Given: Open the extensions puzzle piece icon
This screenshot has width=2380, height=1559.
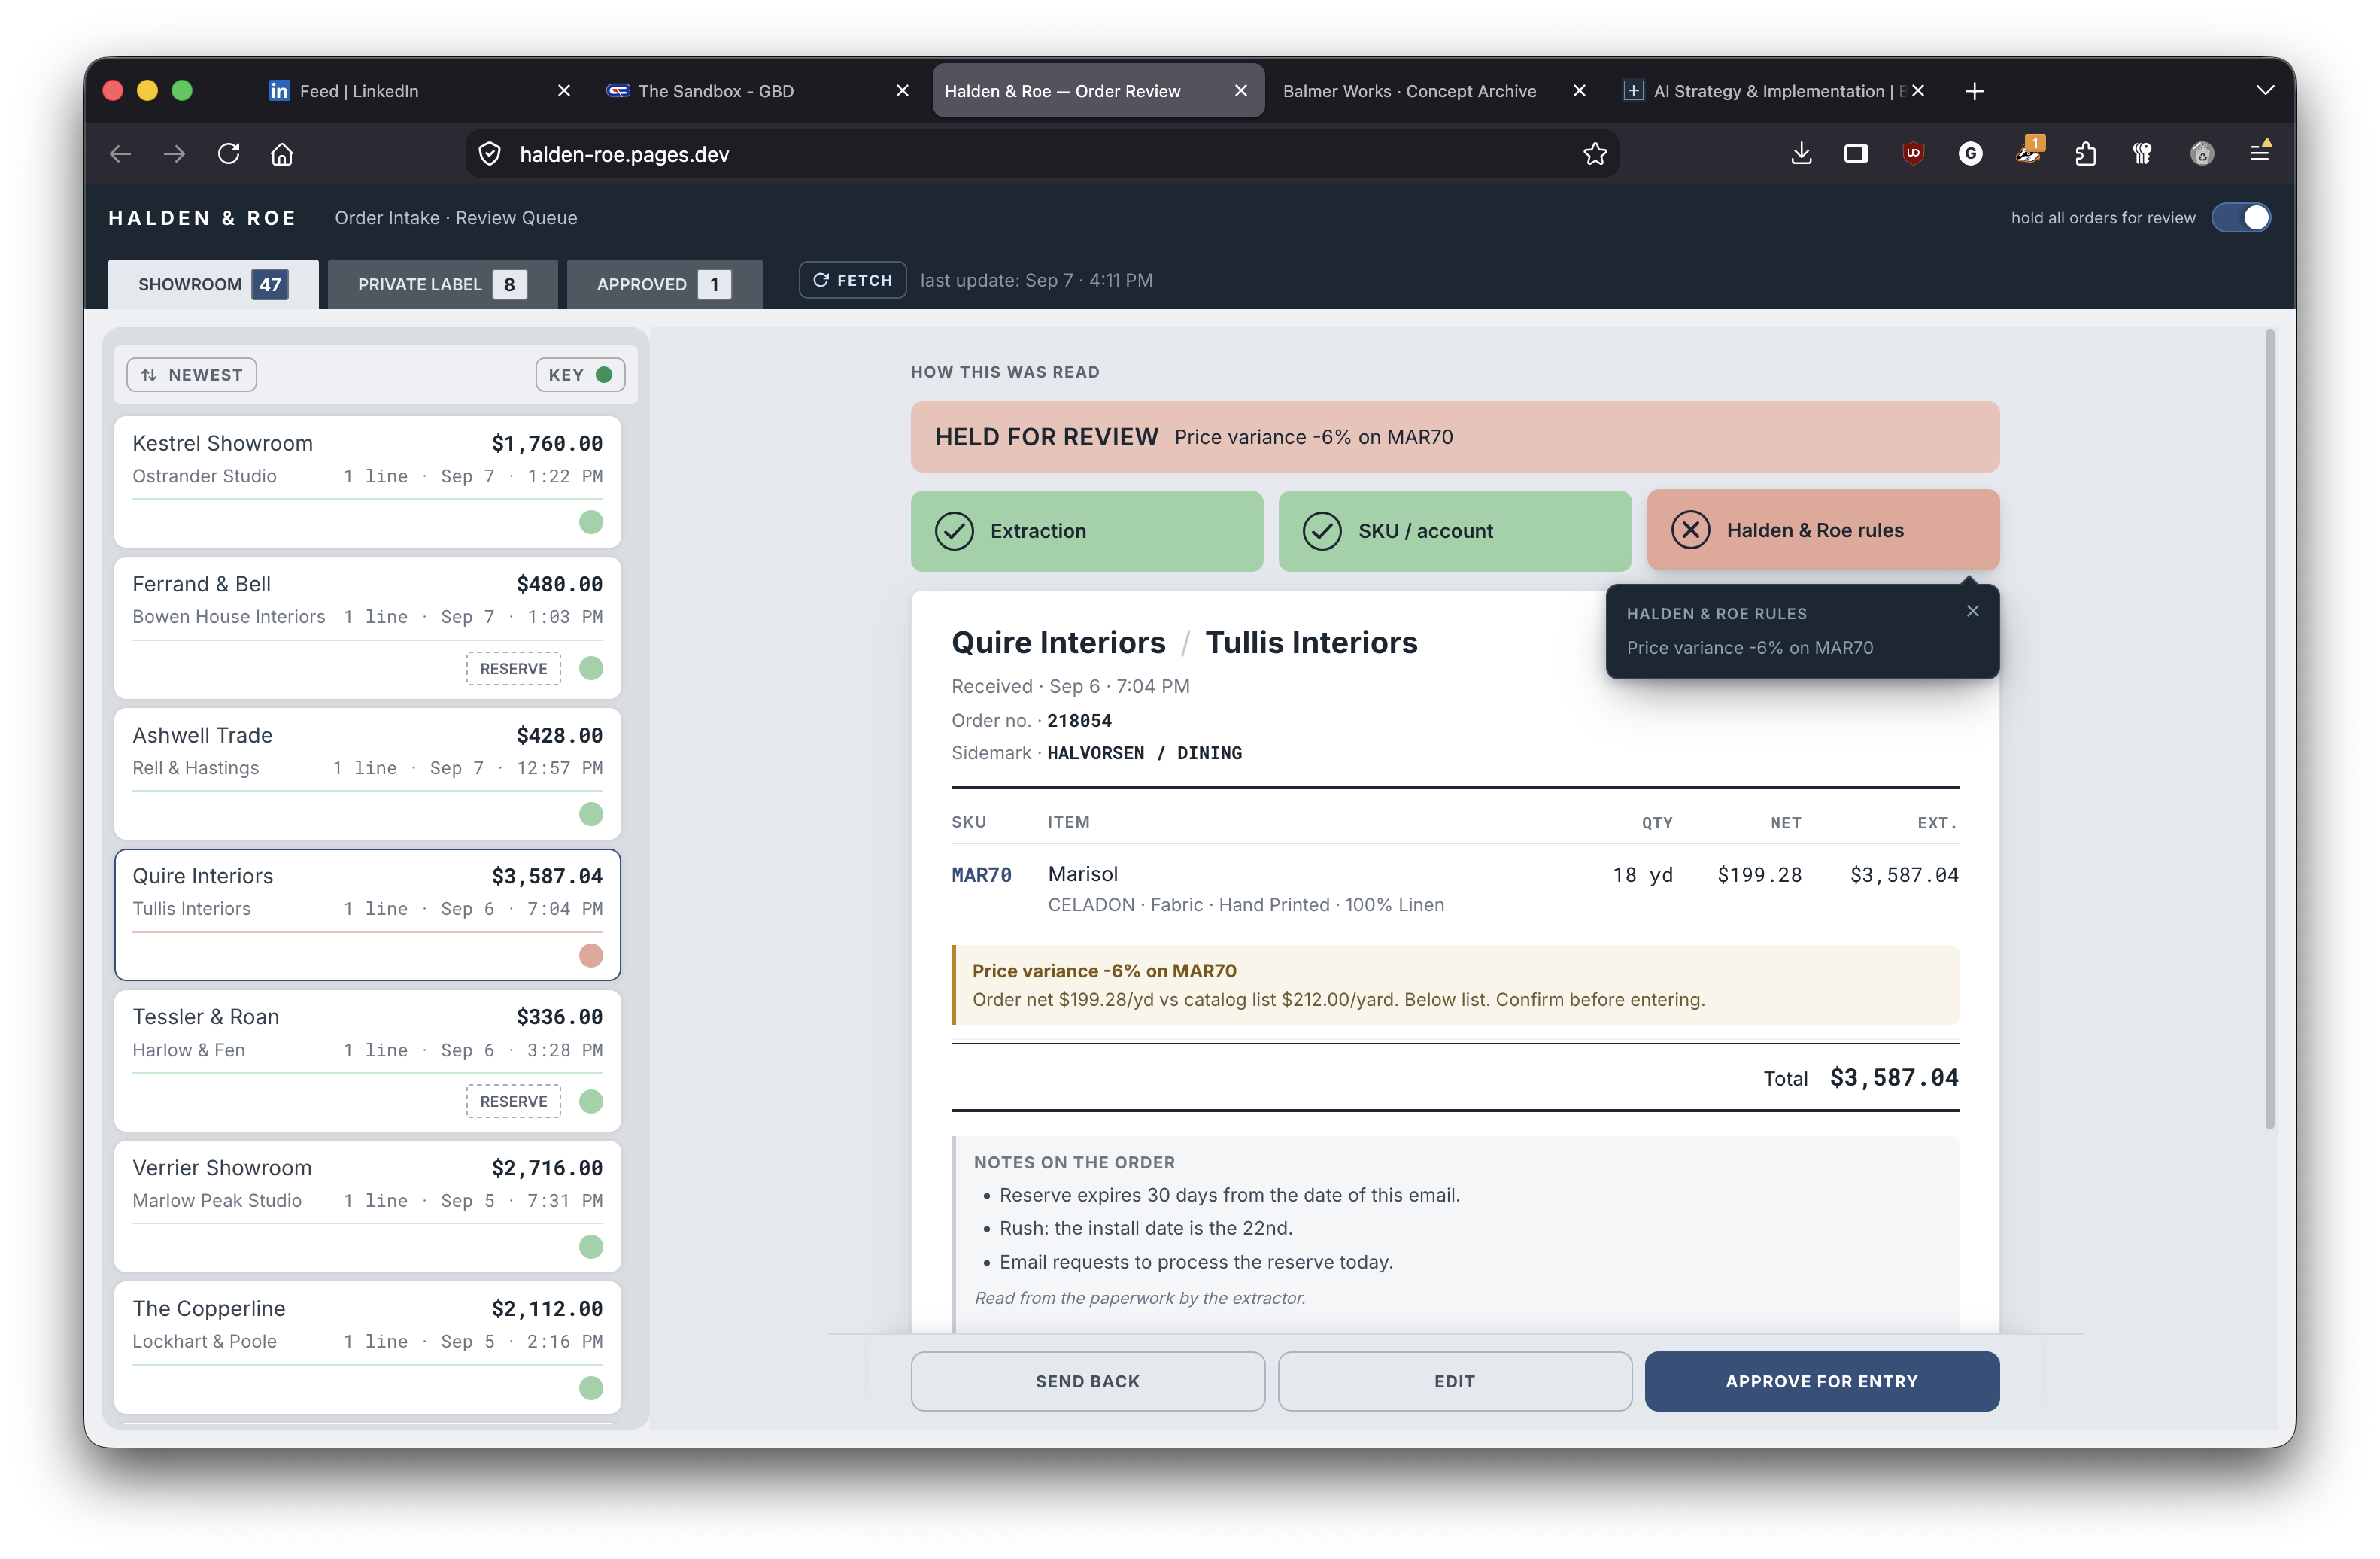Looking at the screenshot, I should [x=2085, y=153].
